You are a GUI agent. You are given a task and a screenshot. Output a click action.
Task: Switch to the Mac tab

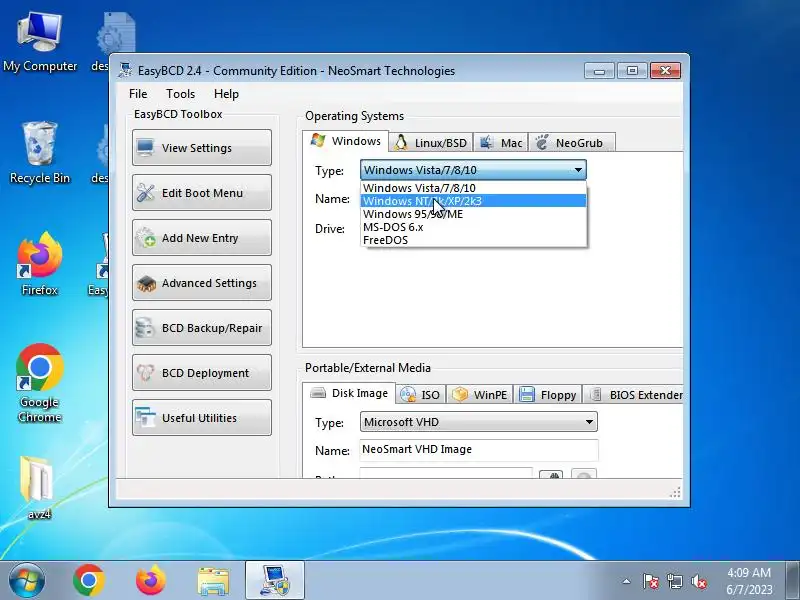(x=501, y=142)
